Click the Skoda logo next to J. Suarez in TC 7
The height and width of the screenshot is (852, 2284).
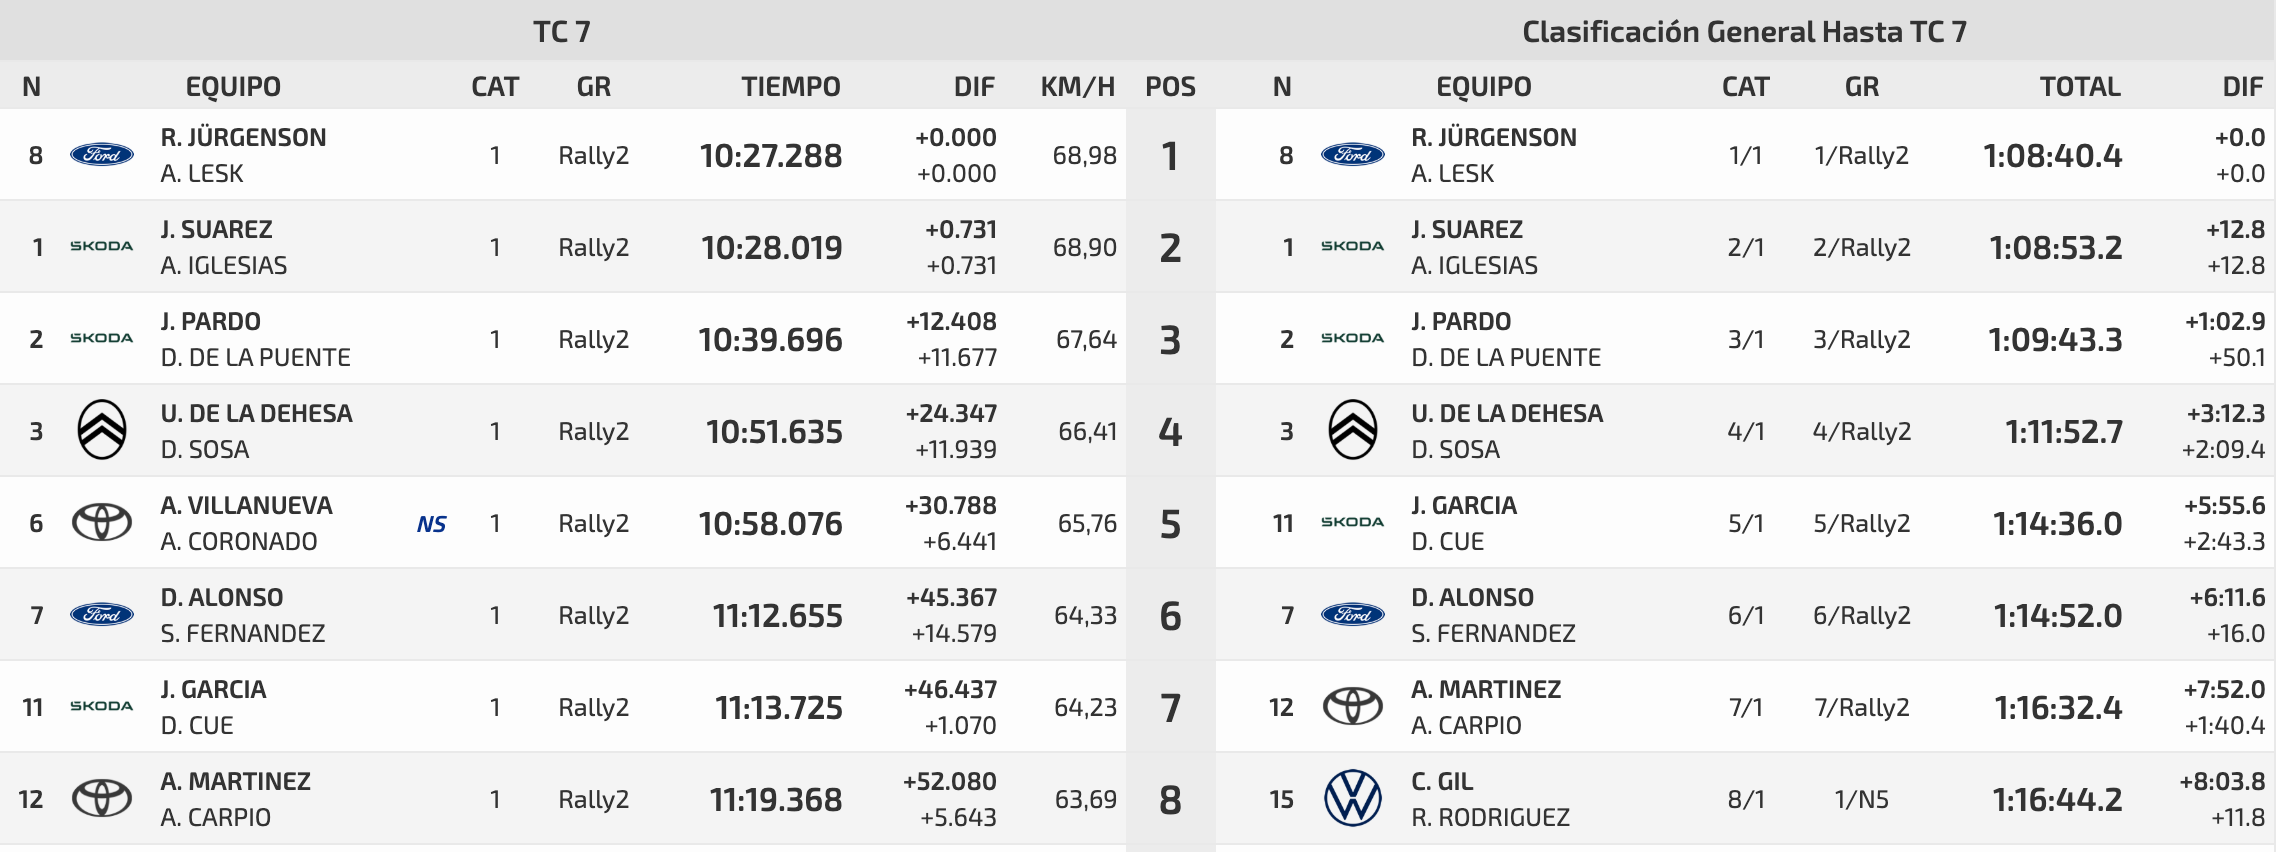coord(102,246)
